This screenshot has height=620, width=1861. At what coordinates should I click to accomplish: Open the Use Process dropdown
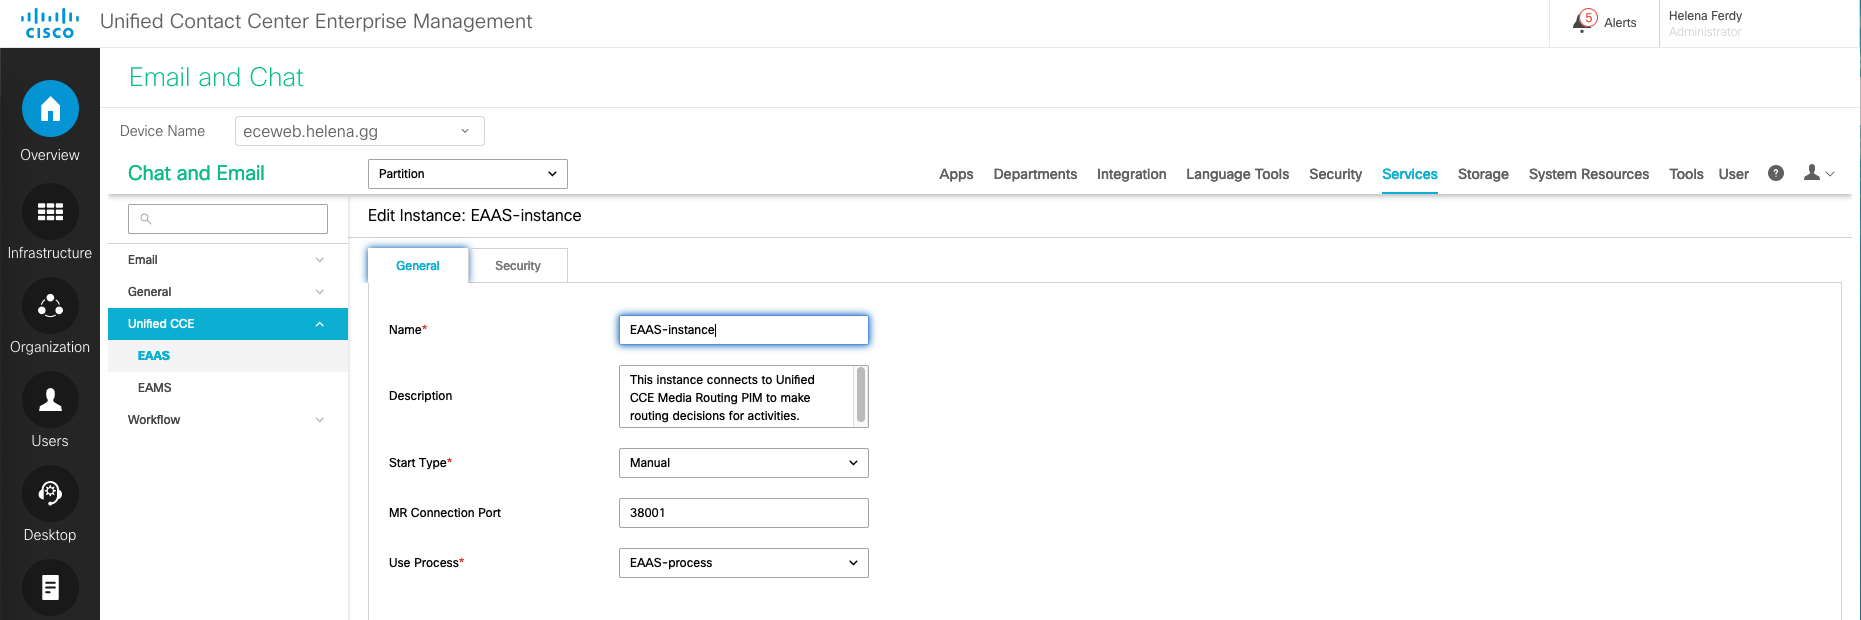(x=743, y=563)
